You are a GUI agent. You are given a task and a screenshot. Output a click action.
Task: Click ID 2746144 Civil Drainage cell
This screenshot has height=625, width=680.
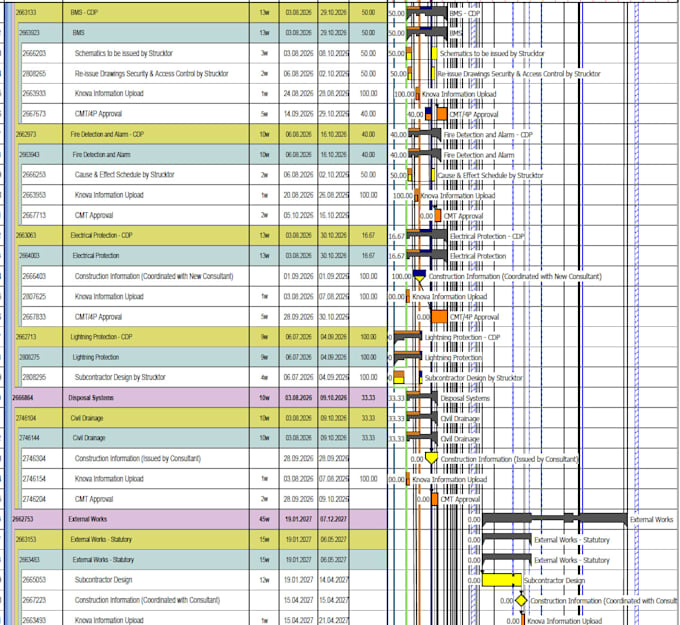click(41, 438)
